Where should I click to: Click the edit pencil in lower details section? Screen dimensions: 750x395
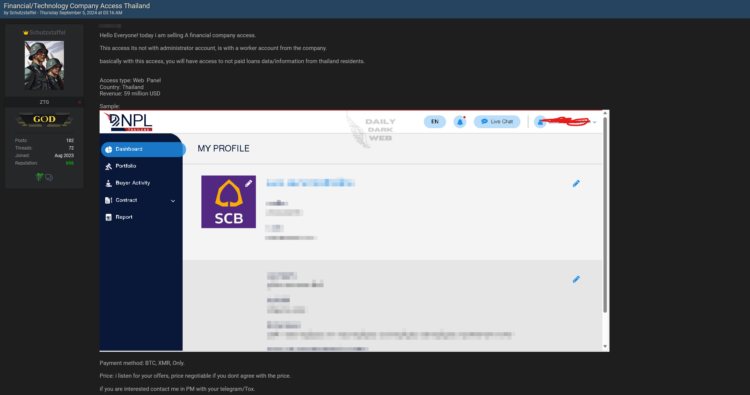[576, 279]
